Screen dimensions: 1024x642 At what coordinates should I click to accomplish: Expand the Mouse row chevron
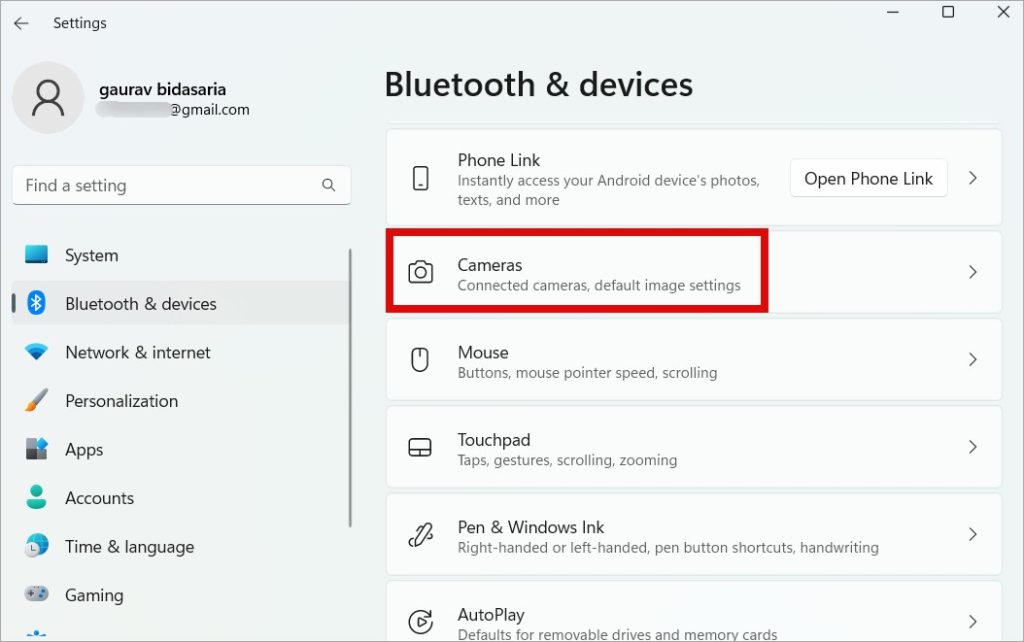click(x=972, y=359)
